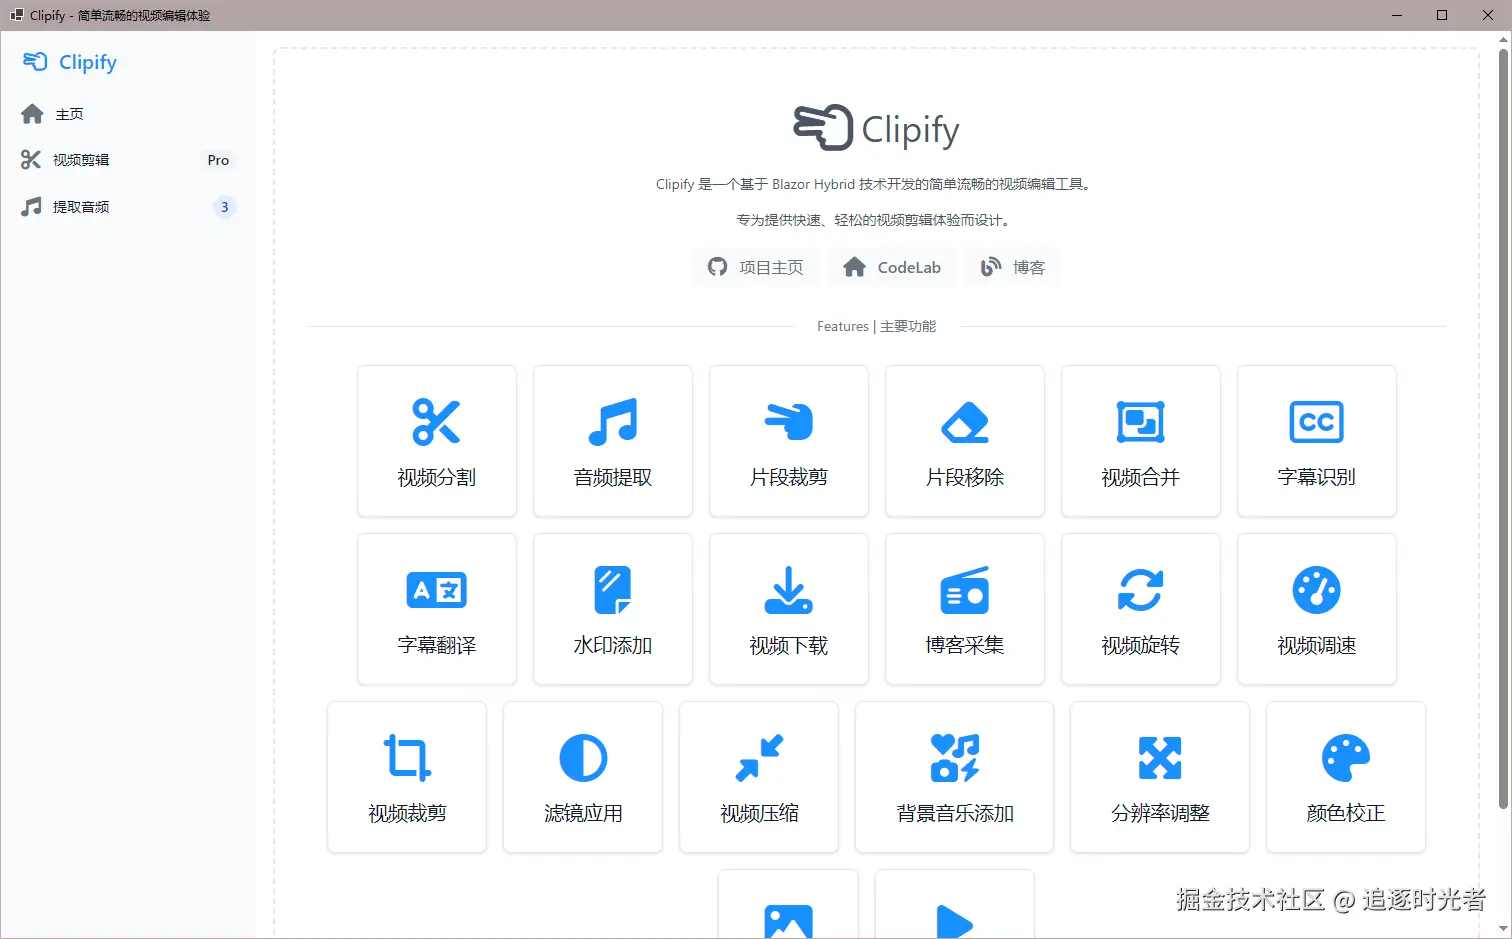Image resolution: width=1512 pixels, height=939 pixels.
Task: Open the 滤镜应用 filter icon
Action: point(583,758)
